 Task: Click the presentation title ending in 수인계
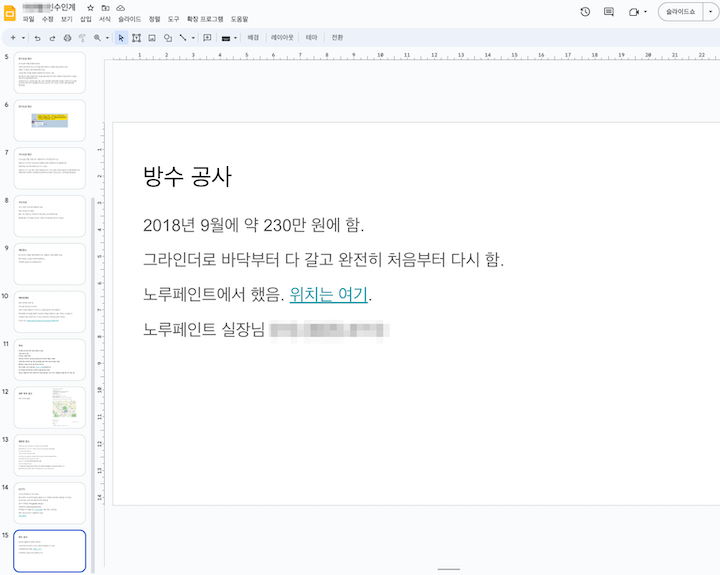[x=49, y=7]
